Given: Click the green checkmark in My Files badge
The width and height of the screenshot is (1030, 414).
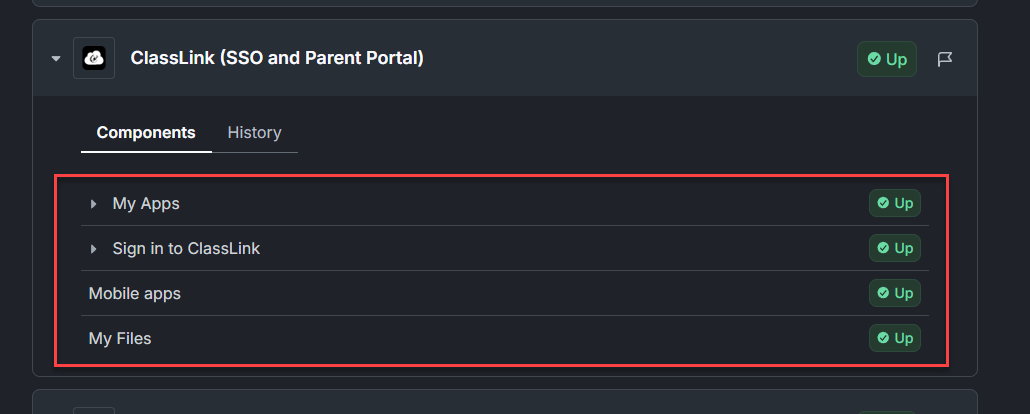Looking at the screenshot, I should [x=883, y=338].
